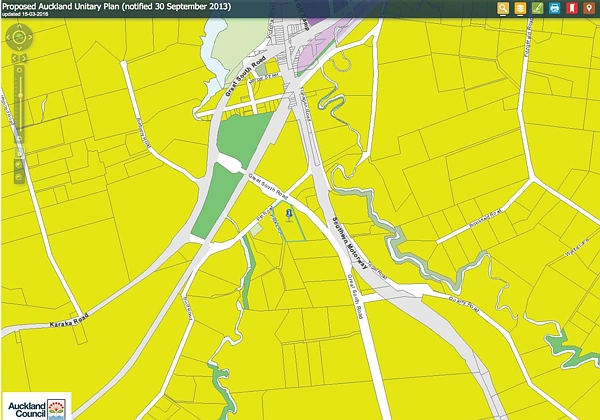Click the blue marker on the map
Viewport: 600px width, 420px height.
pos(289,213)
